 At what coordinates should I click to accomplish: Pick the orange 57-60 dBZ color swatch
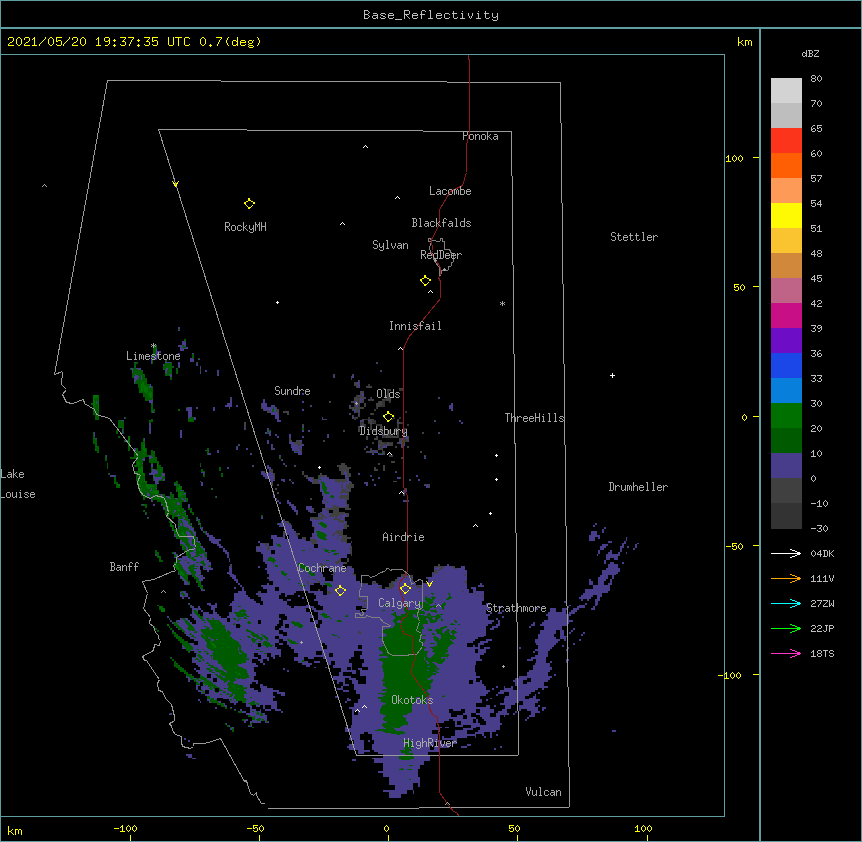pos(786,165)
